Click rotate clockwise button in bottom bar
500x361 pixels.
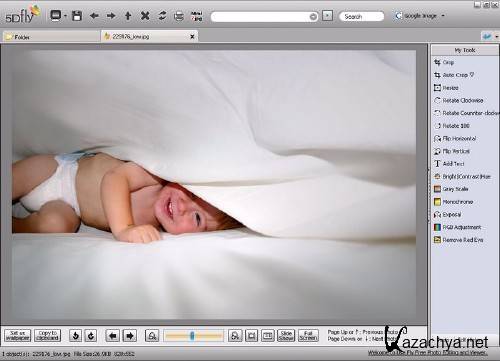(x=91, y=335)
